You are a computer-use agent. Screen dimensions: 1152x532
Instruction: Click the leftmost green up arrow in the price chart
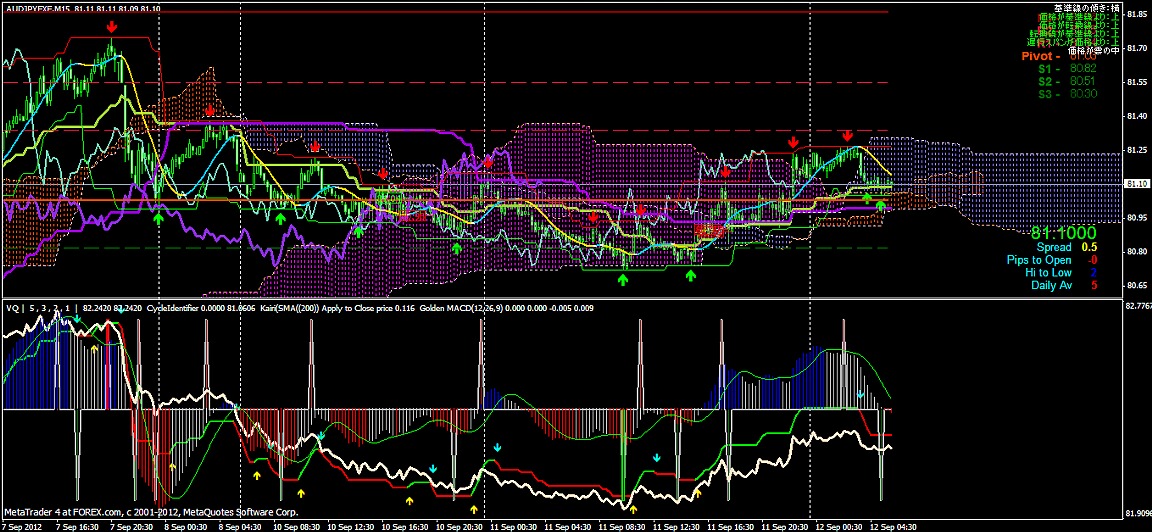click(158, 215)
